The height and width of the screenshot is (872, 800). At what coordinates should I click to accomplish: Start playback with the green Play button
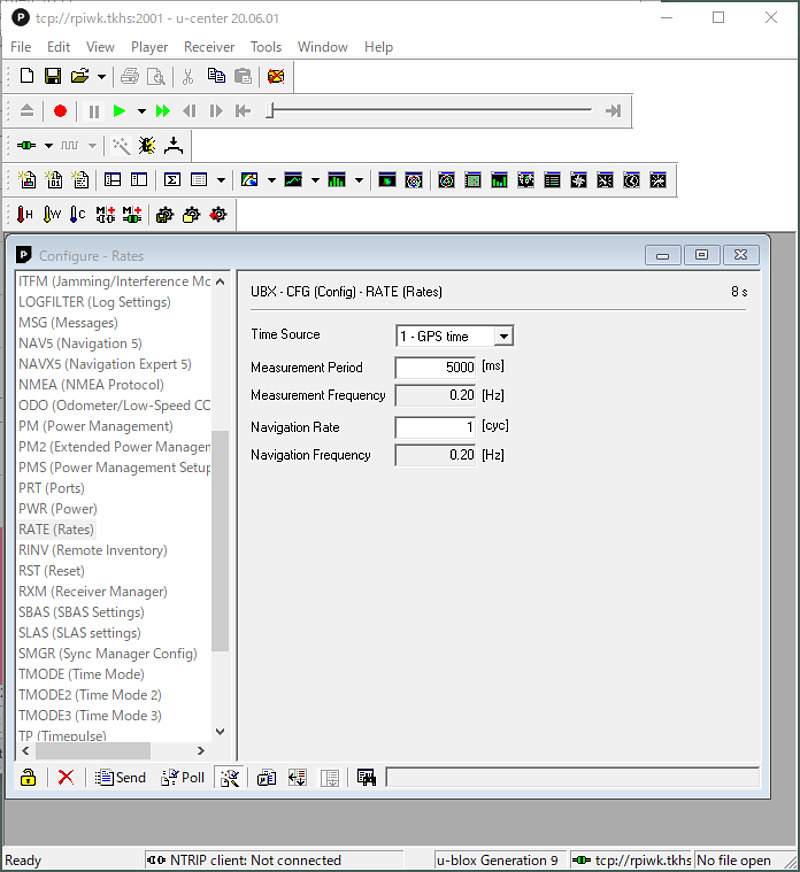tap(119, 111)
